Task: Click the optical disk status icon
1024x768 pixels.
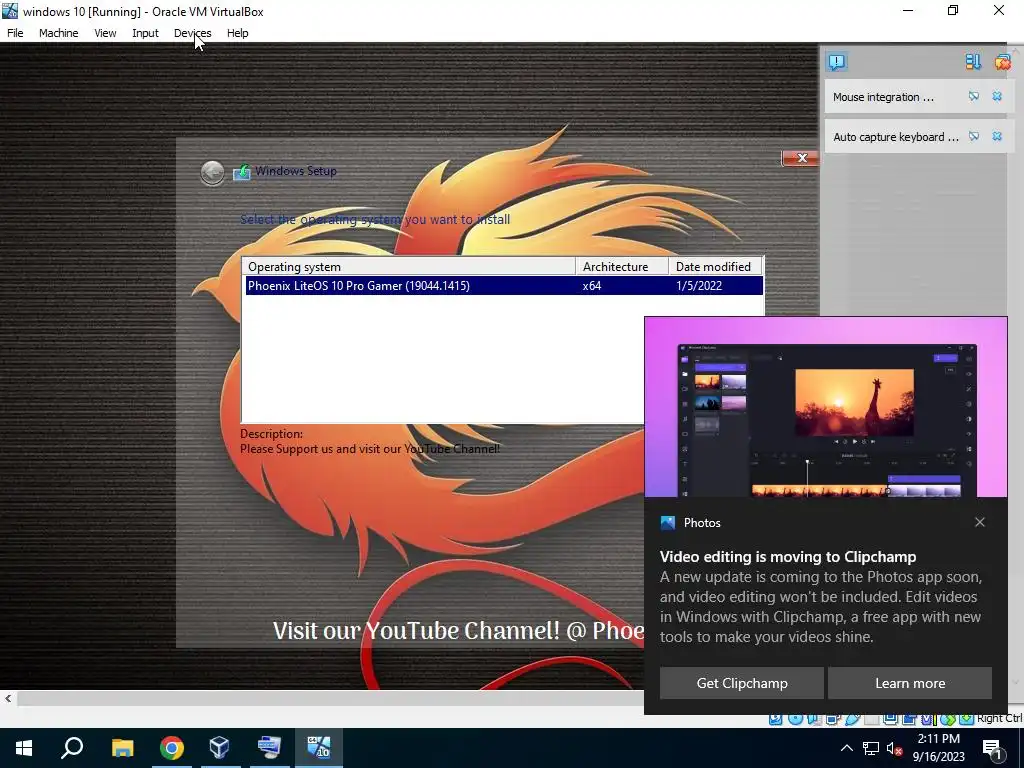Action: click(795, 719)
